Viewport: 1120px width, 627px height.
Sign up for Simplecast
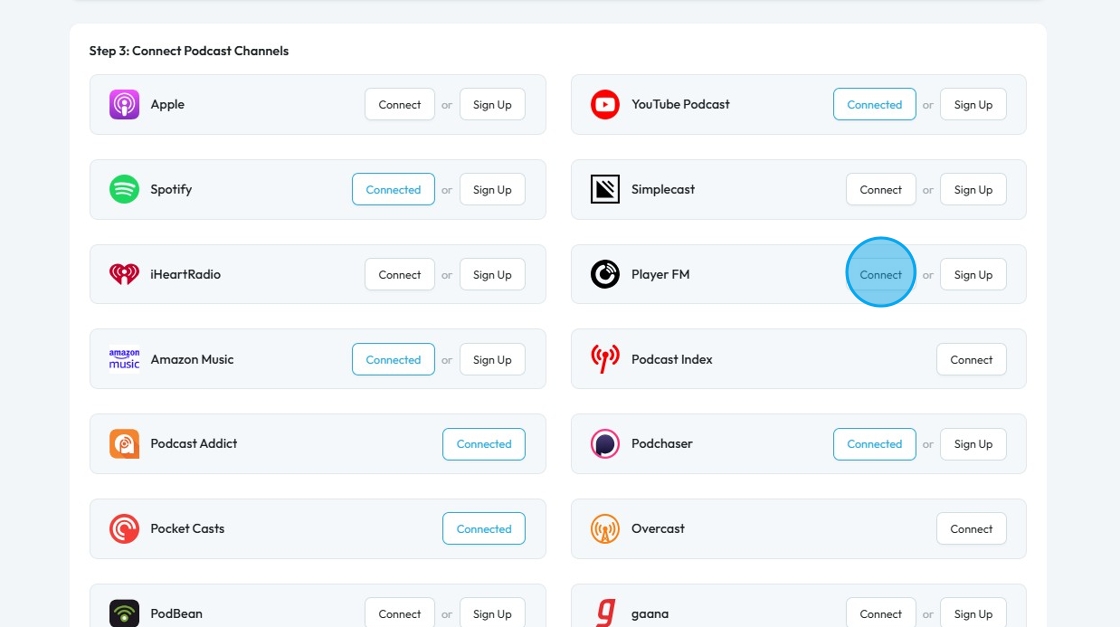tap(973, 189)
